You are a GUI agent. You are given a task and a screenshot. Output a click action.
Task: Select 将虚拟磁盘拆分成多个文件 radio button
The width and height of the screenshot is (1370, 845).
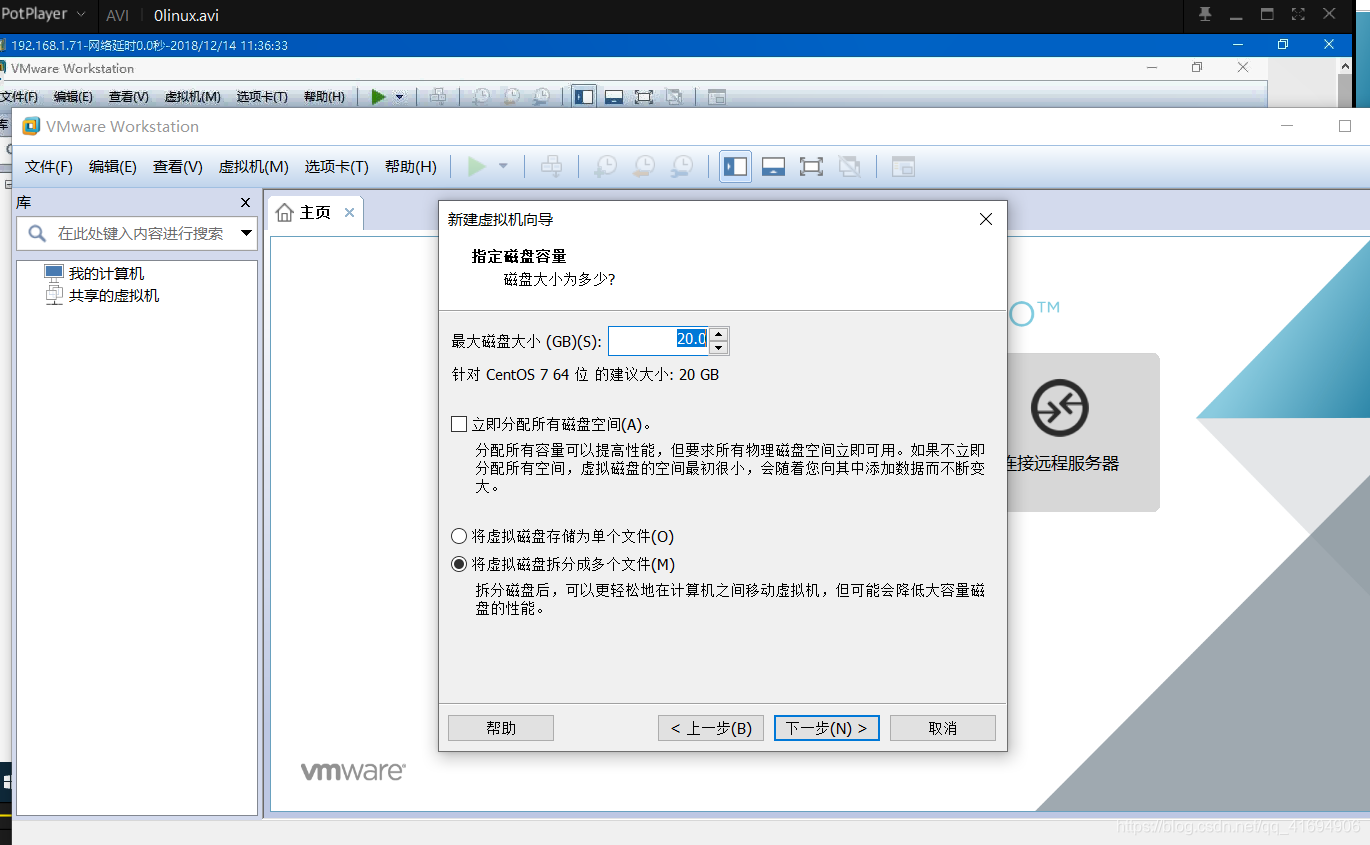tap(460, 564)
